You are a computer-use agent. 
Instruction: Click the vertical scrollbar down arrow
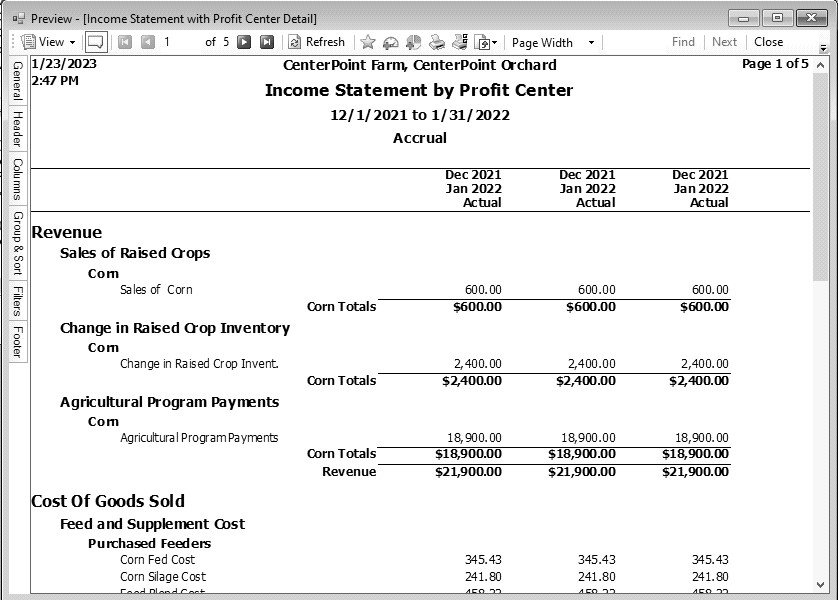pyautogui.click(x=821, y=585)
